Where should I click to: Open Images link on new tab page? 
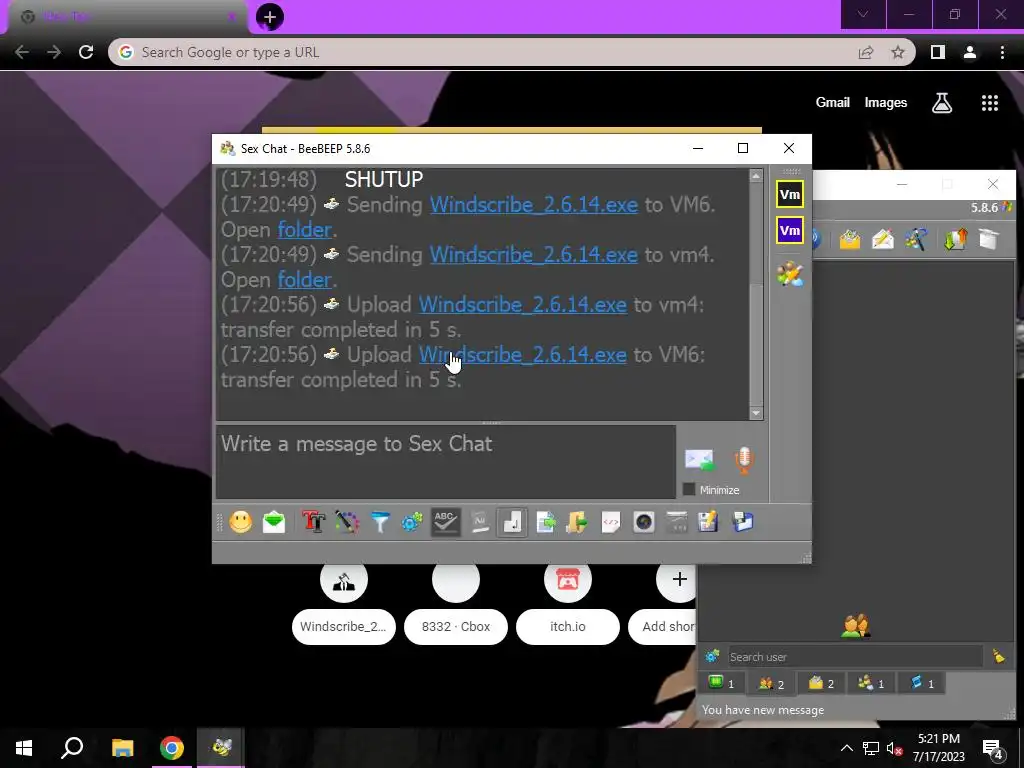[x=886, y=103]
